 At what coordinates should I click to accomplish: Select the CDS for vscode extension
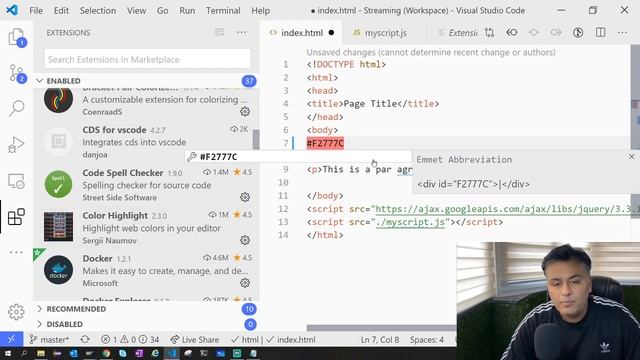pyautogui.click(x=145, y=142)
